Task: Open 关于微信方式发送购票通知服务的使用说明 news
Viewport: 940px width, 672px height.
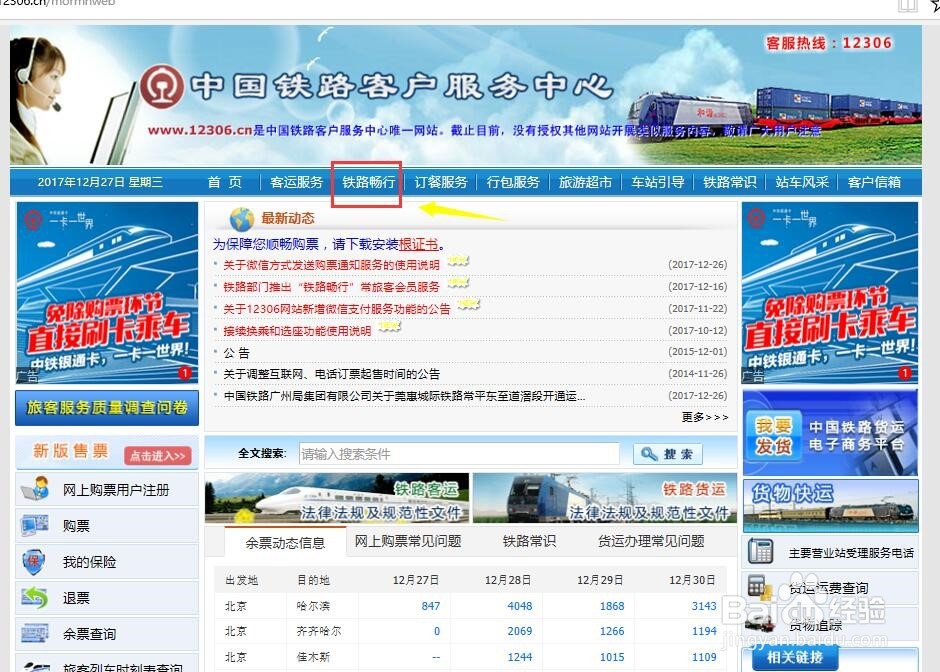Action: pyautogui.click(x=331, y=265)
